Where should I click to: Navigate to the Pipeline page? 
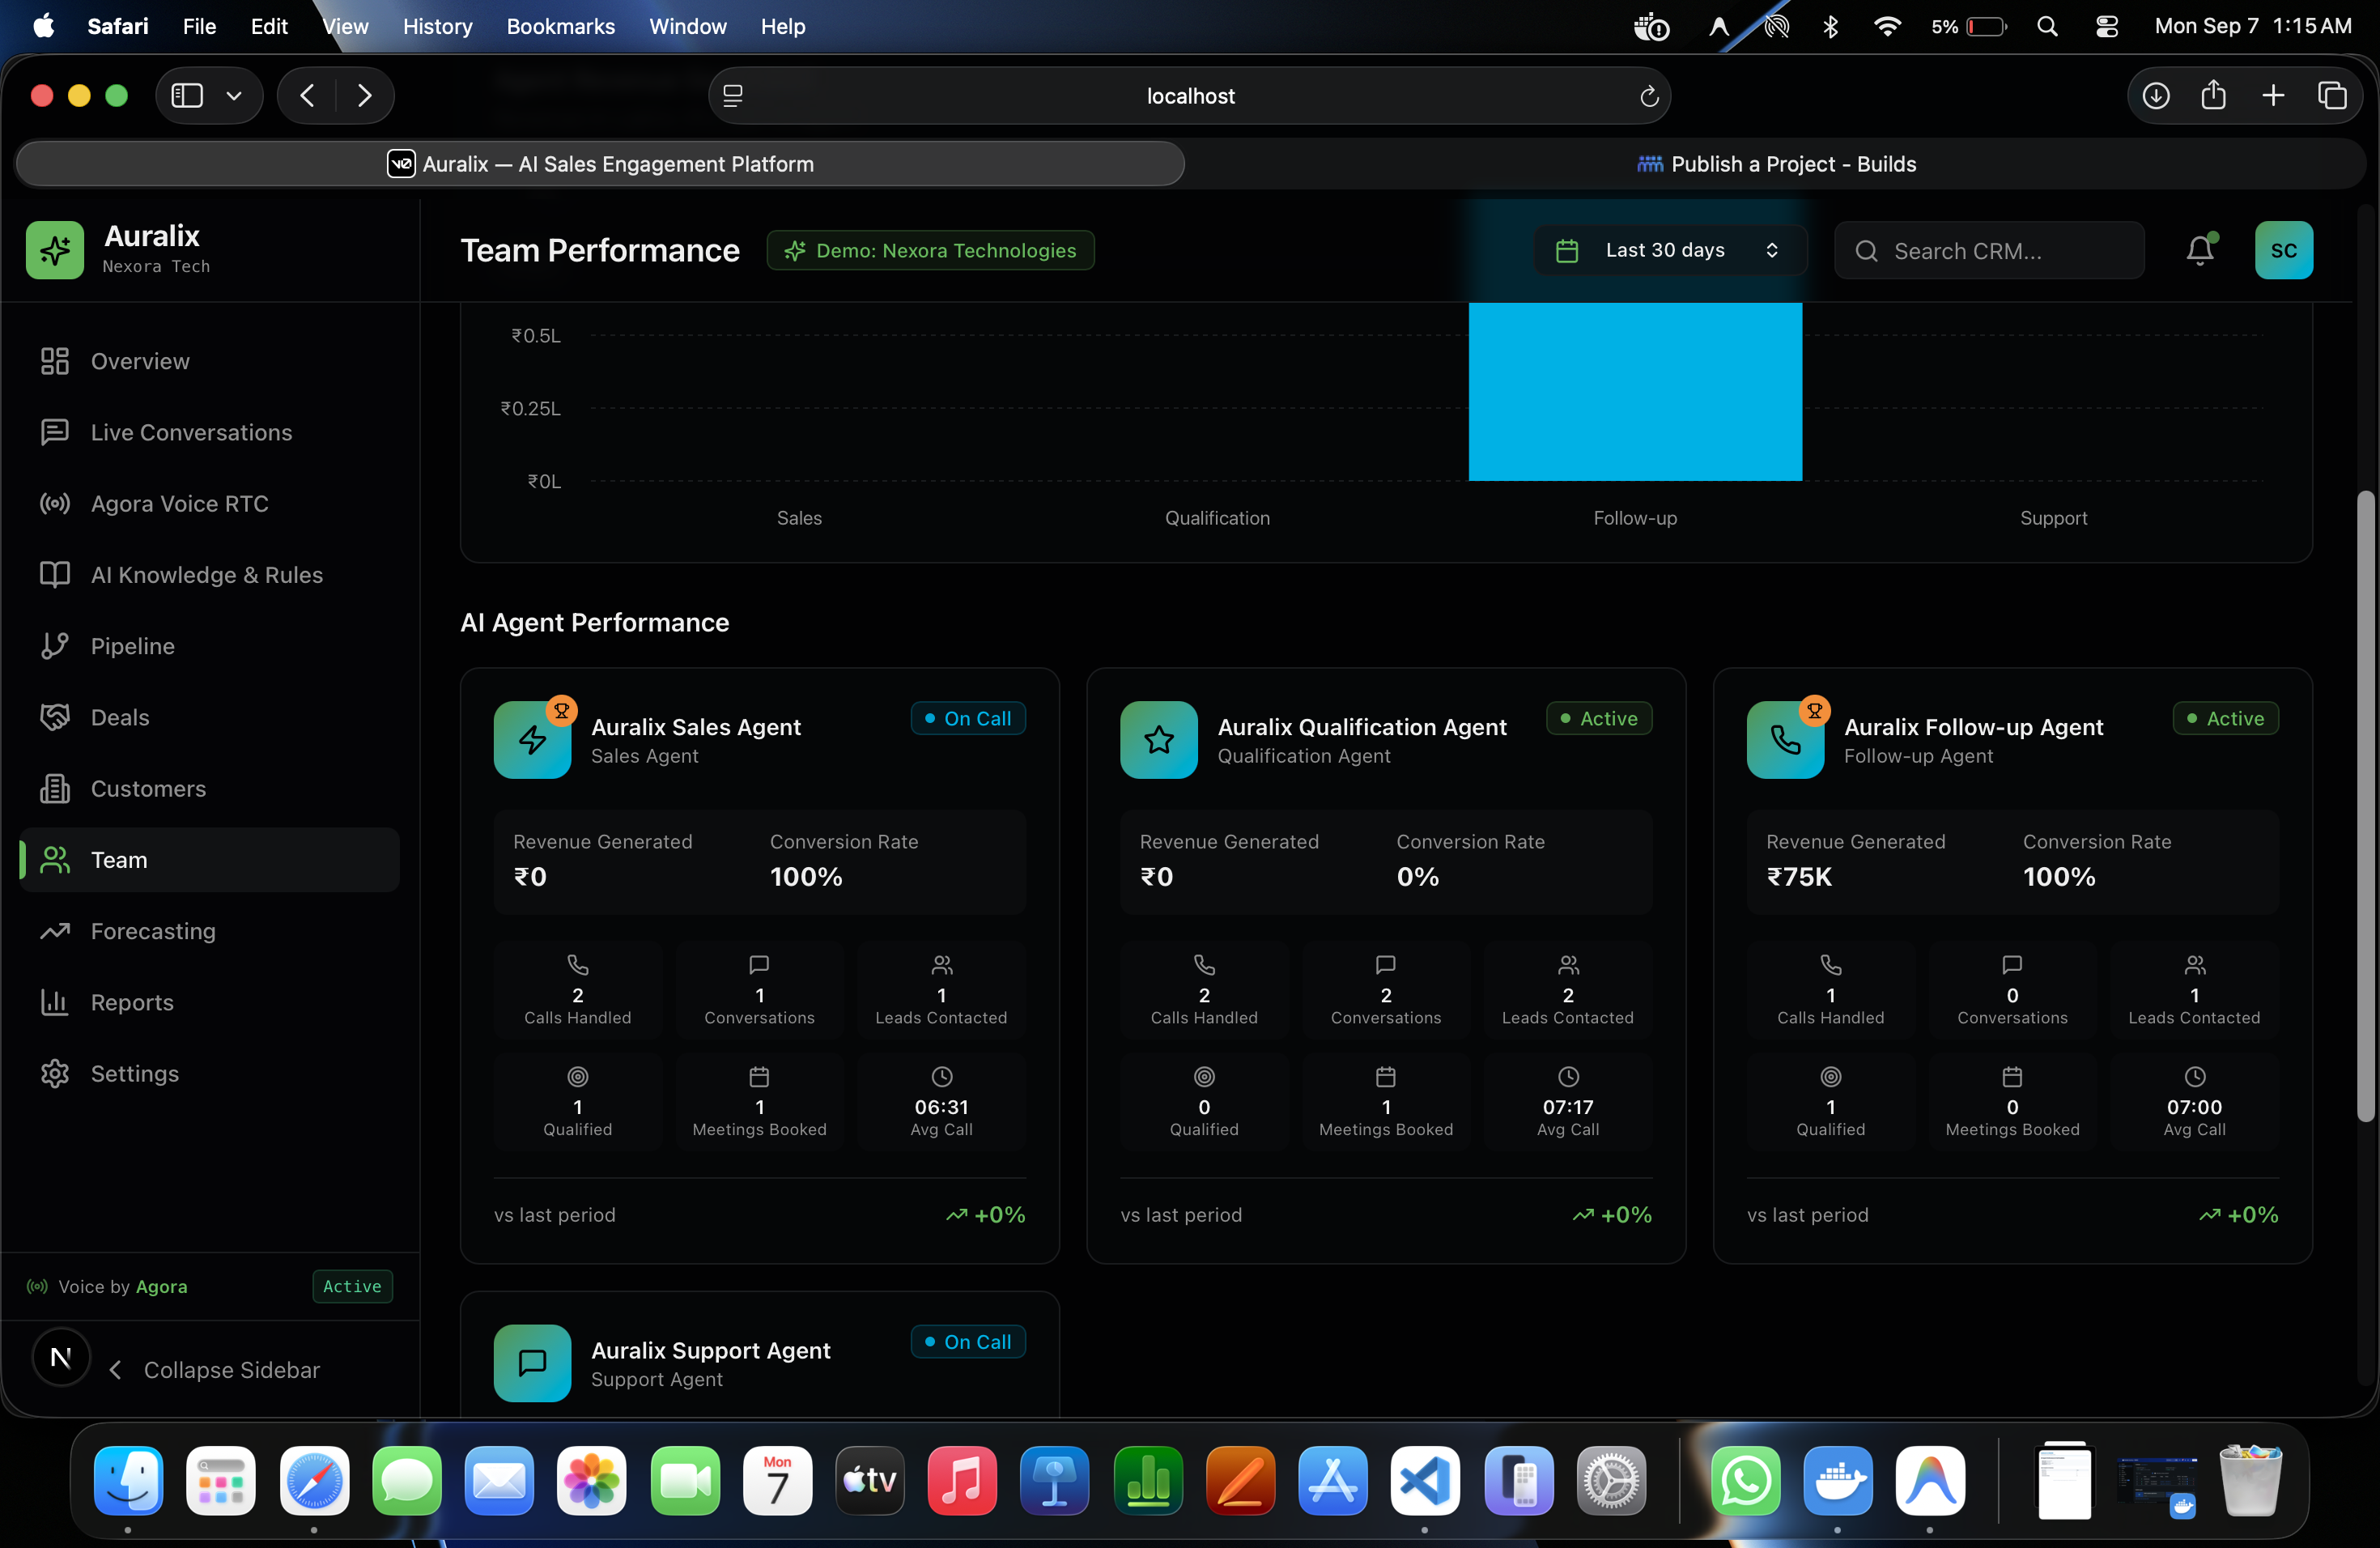(x=209, y=646)
